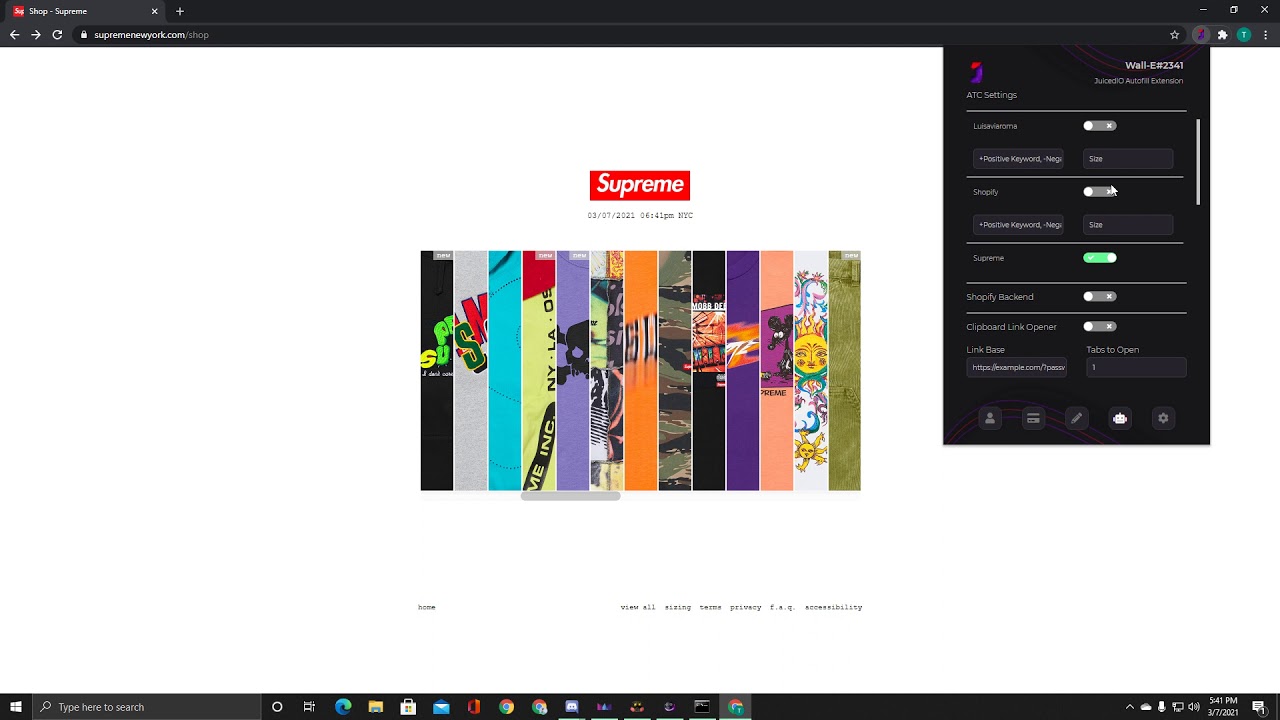Open new browser tab
Viewport: 1280px width, 720px height.
click(x=180, y=11)
